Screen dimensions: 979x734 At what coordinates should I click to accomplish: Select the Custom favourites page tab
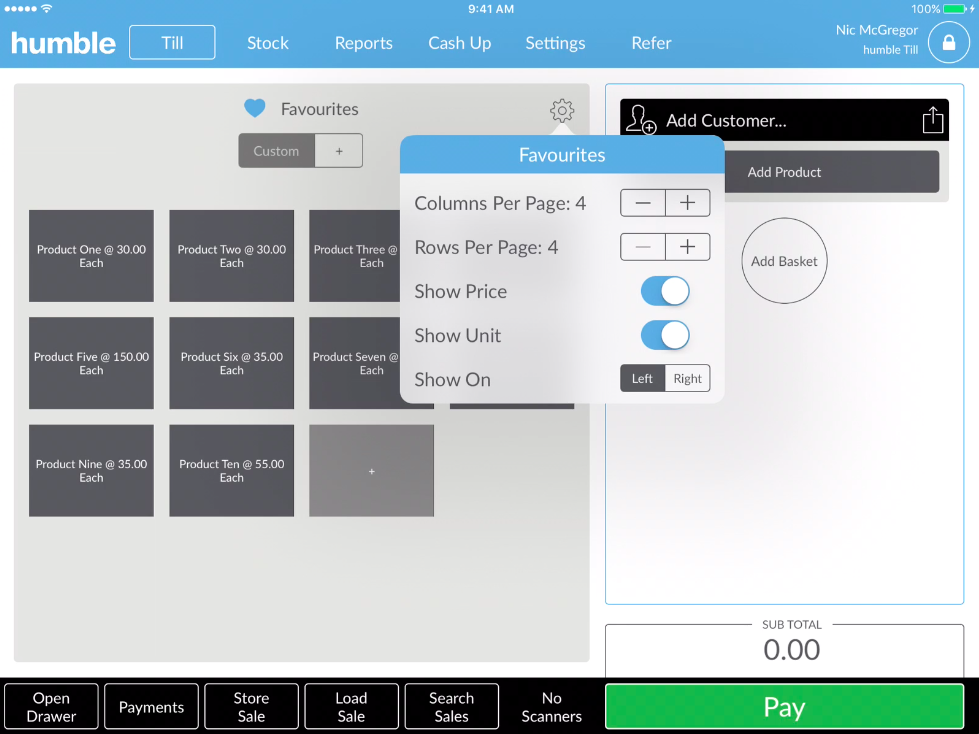point(277,151)
